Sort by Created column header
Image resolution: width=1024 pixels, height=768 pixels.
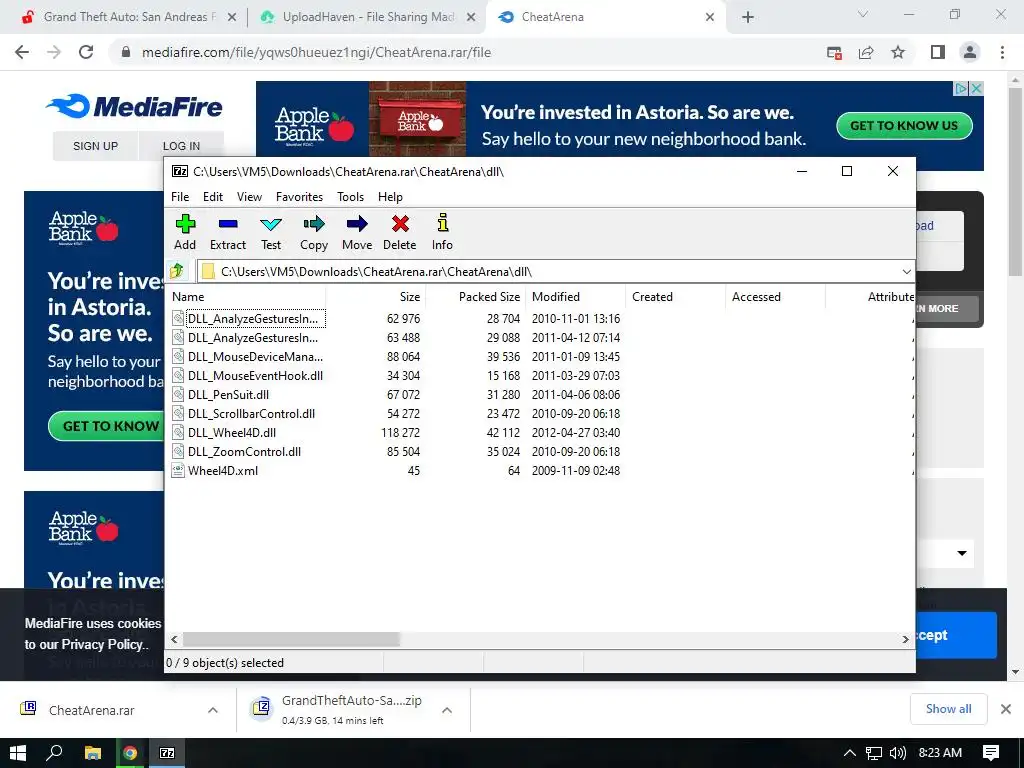[676, 296]
